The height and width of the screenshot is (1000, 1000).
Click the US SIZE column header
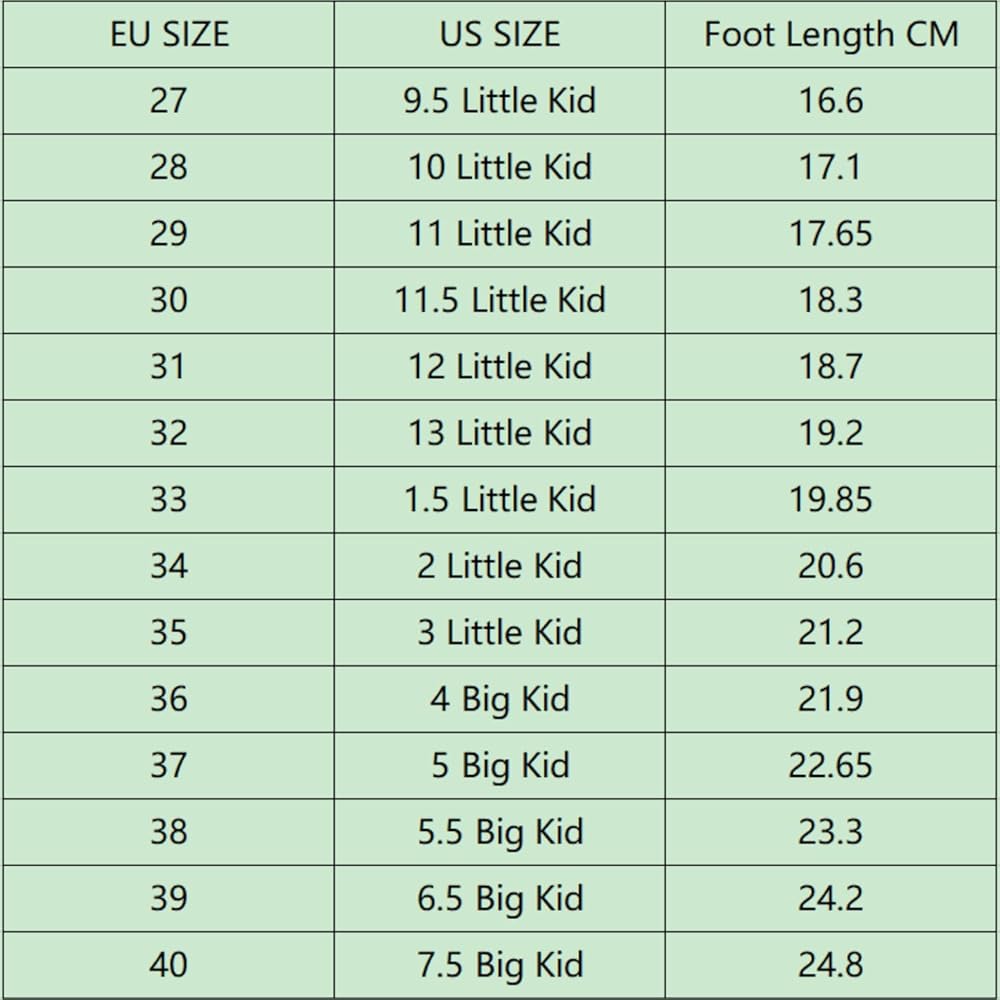tap(499, 34)
